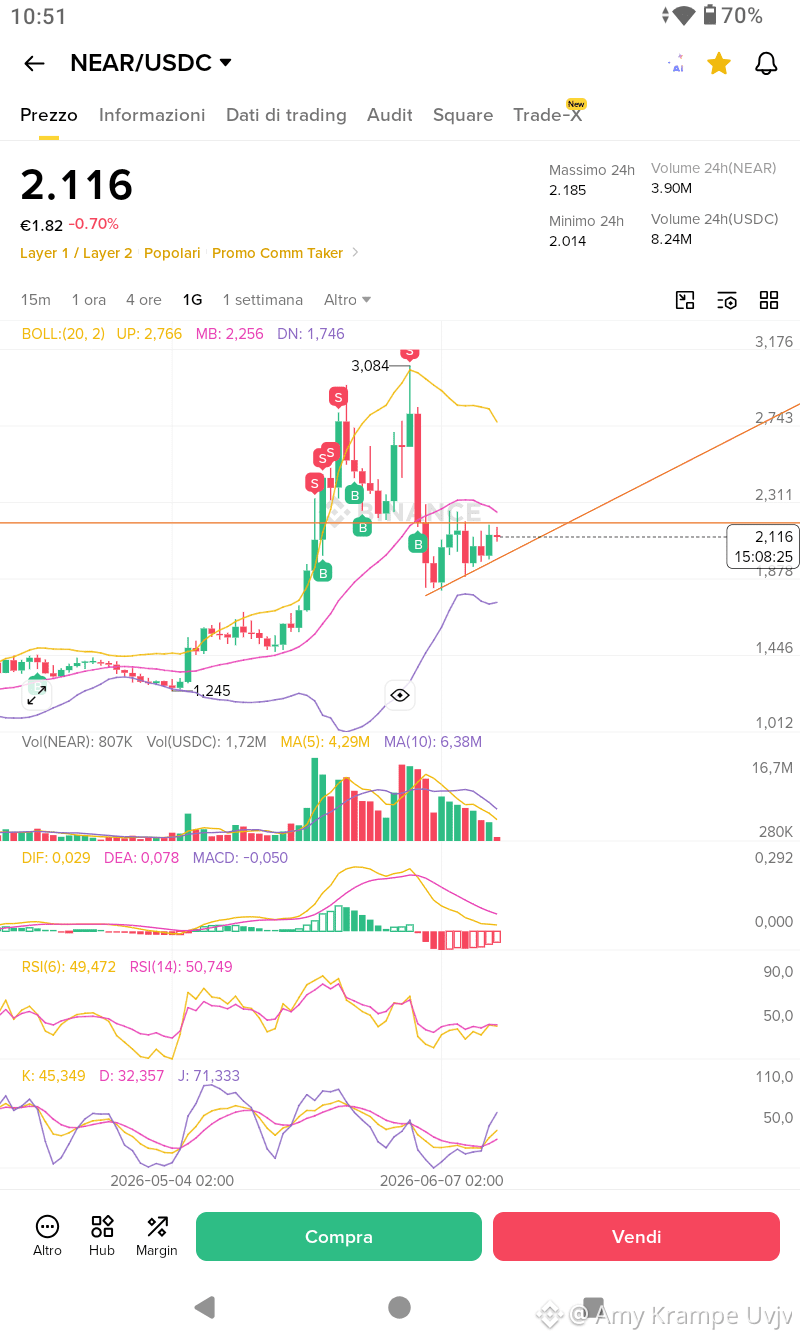Select the 15m timeframe
Viewport: 800px width, 1340px height.
36,300
